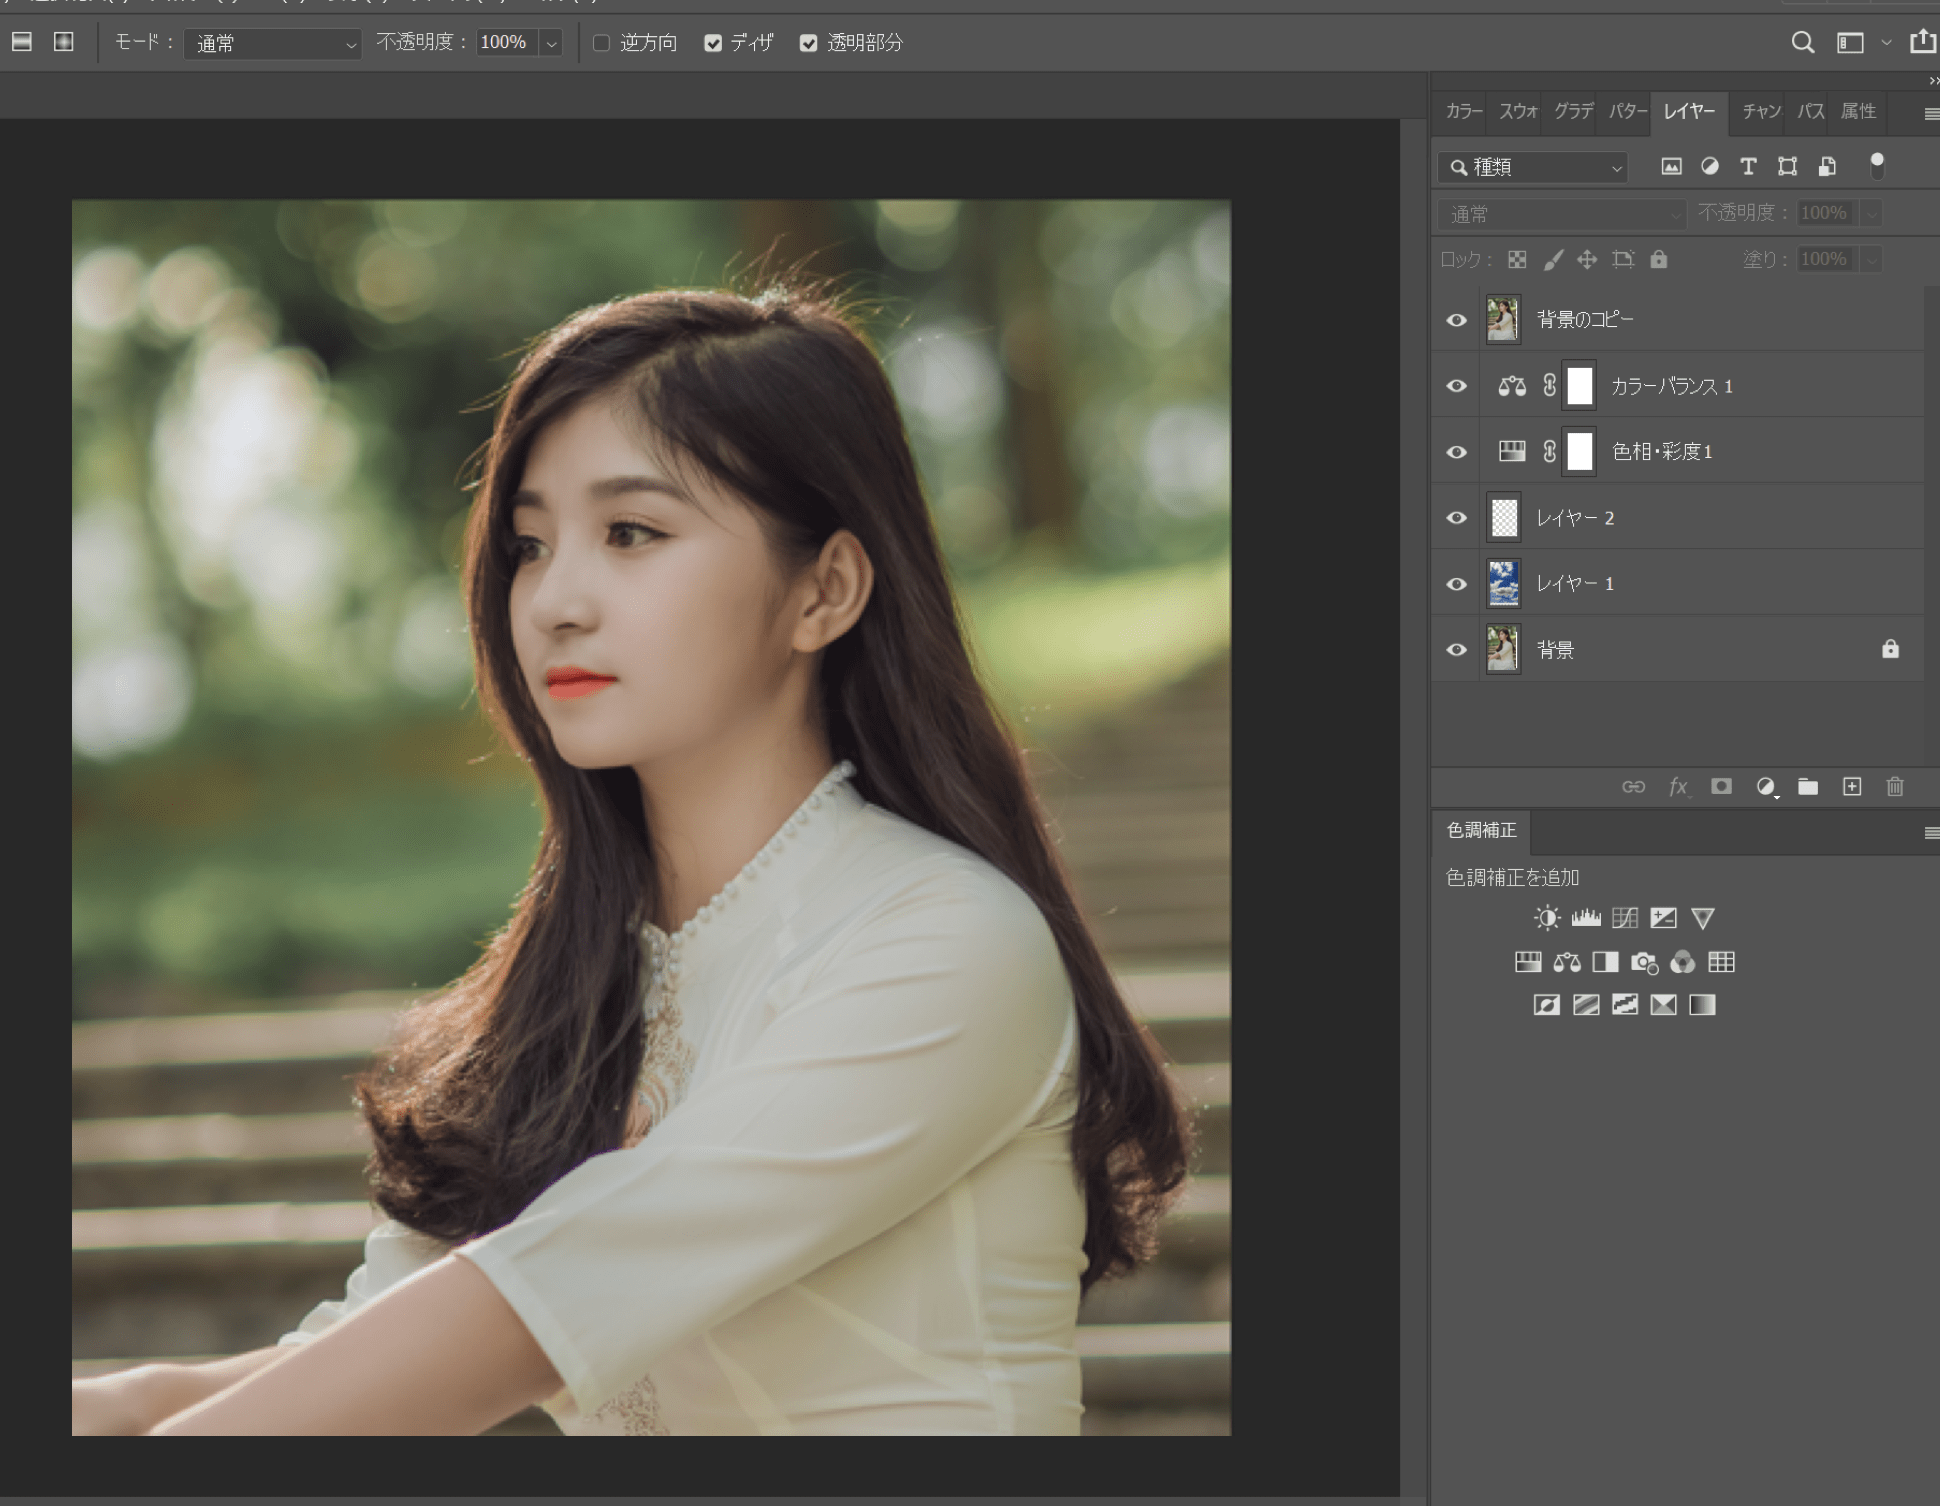
Task: Filter layers by smart object icon
Action: [1827, 166]
